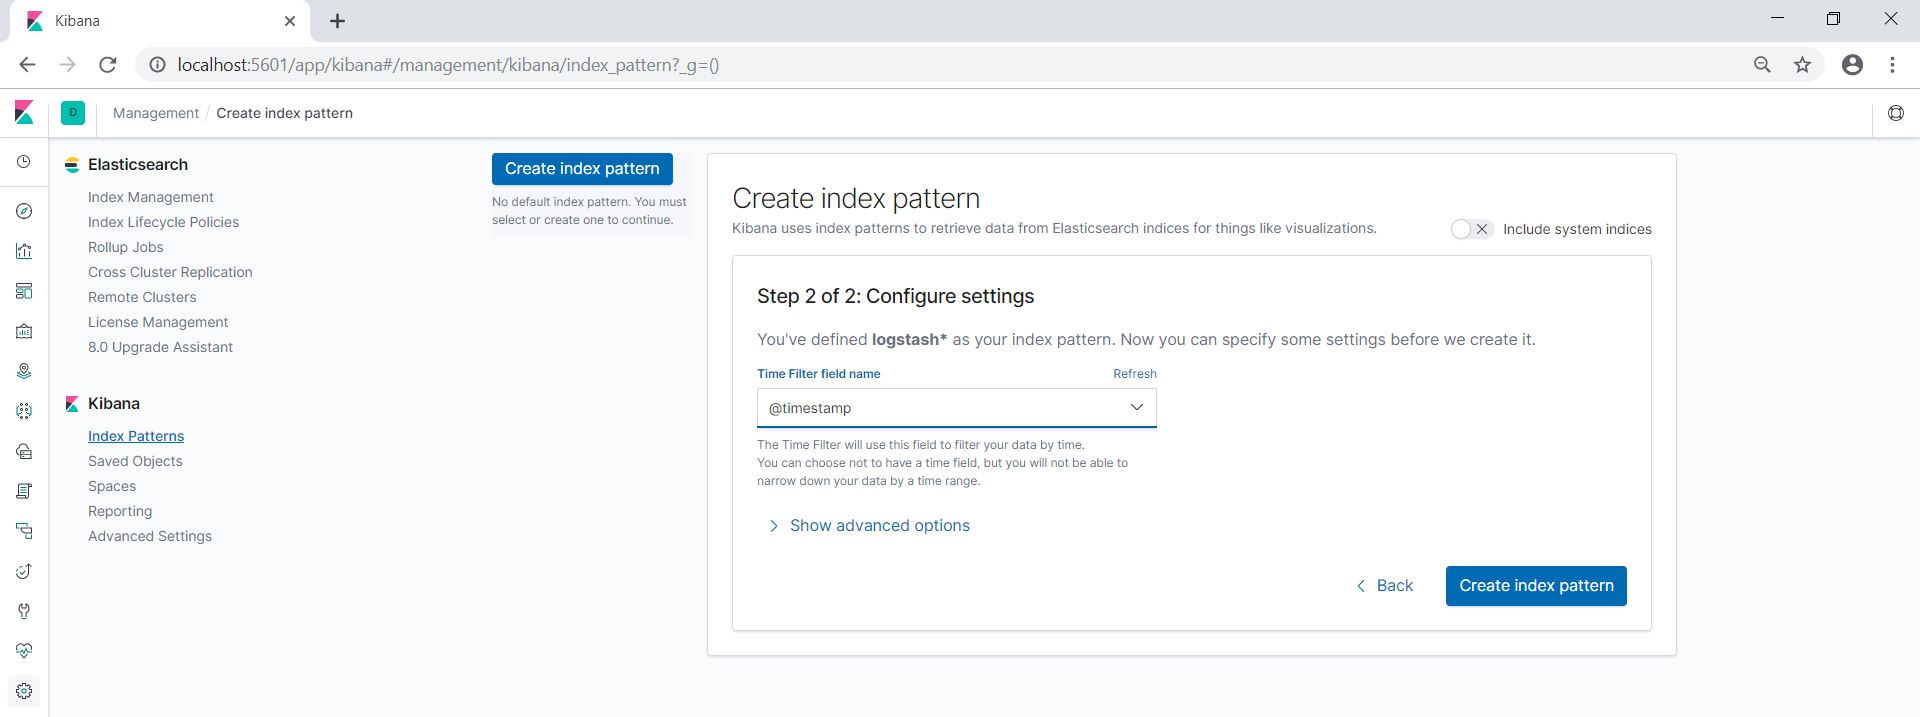Open Management gear icon in sidebar

point(24,691)
